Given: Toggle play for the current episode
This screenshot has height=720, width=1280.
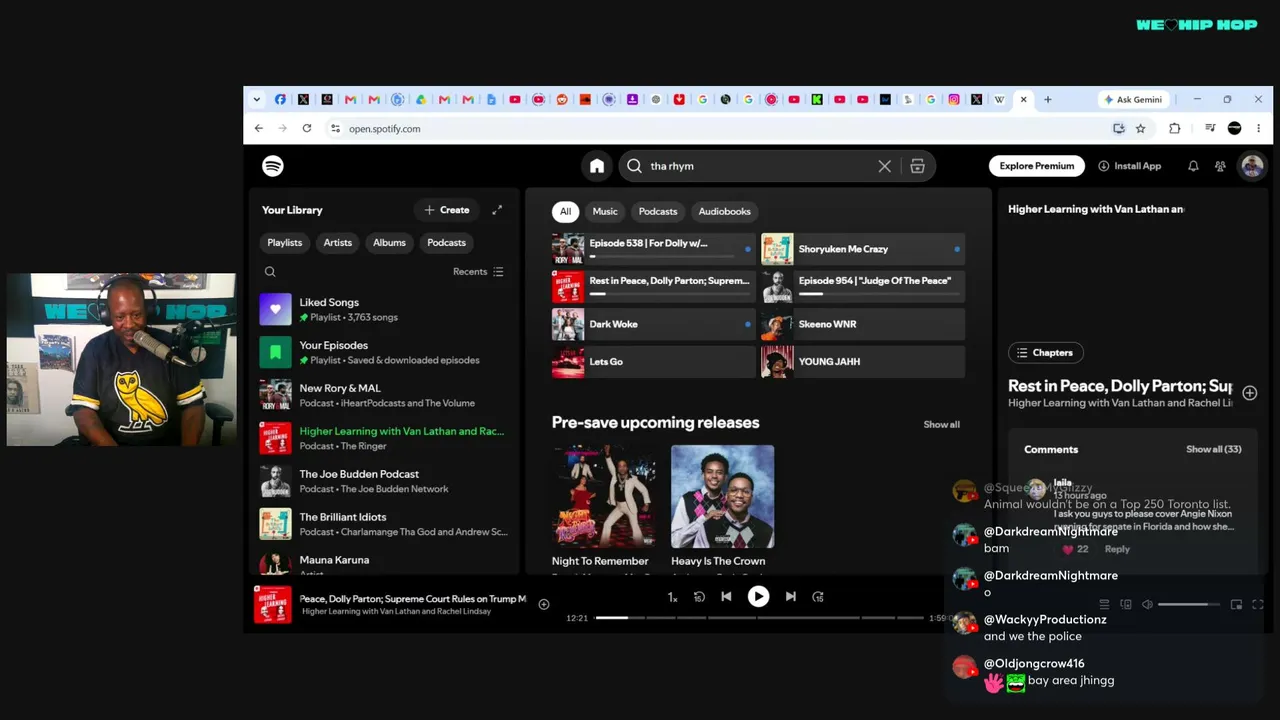Looking at the screenshot, I should 758,597.
